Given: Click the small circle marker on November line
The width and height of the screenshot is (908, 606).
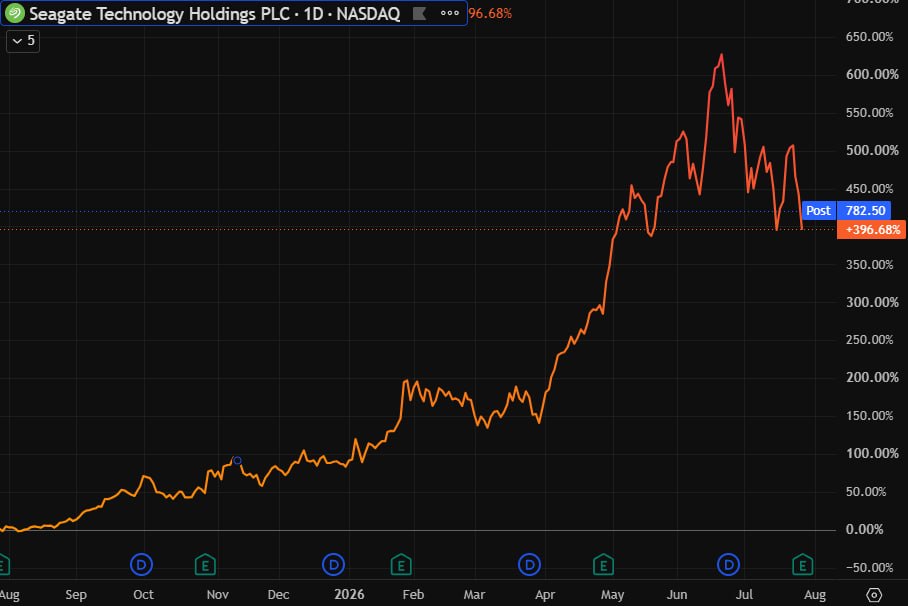Looking at the screenshot, I should [237, 461].
